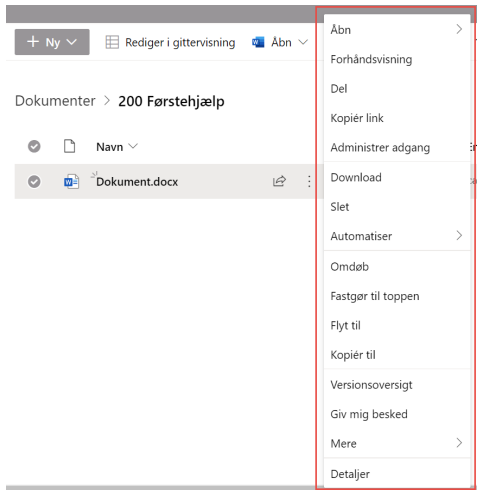Click the Word icon in the command bar
This screenshot has height=495, width=481.
click(258, 42)
